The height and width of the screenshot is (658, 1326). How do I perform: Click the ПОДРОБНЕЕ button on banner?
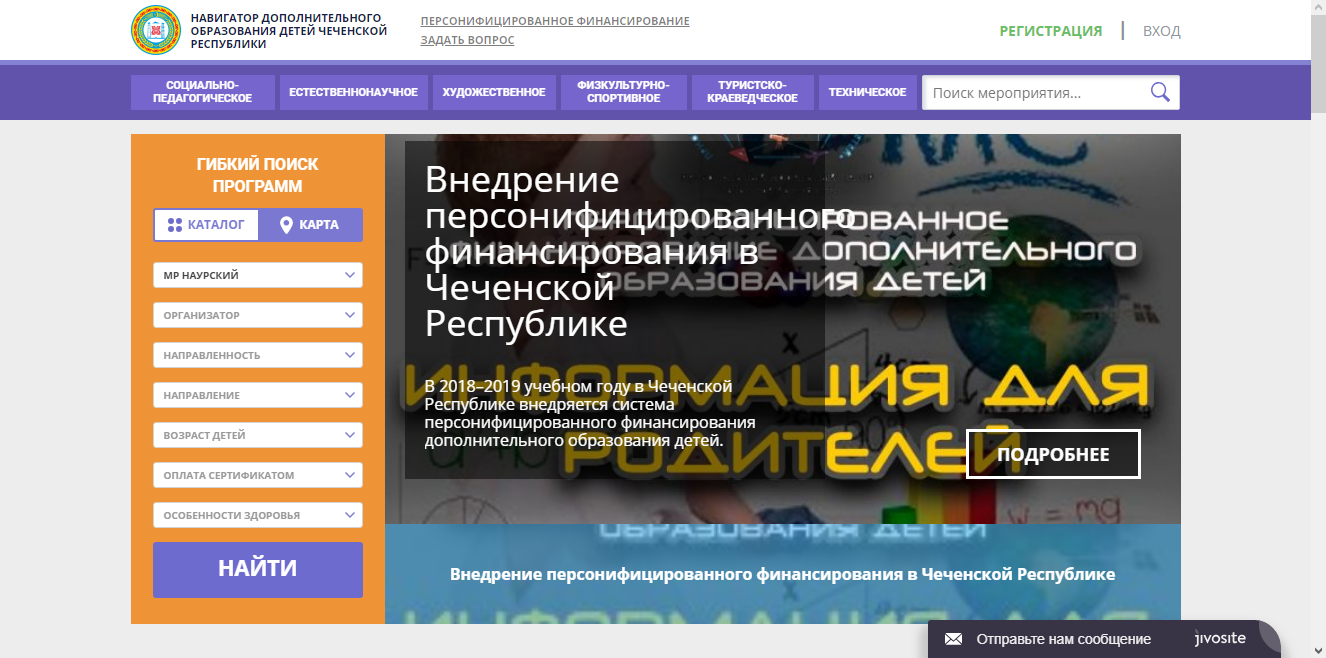[x=1052, y=455]
